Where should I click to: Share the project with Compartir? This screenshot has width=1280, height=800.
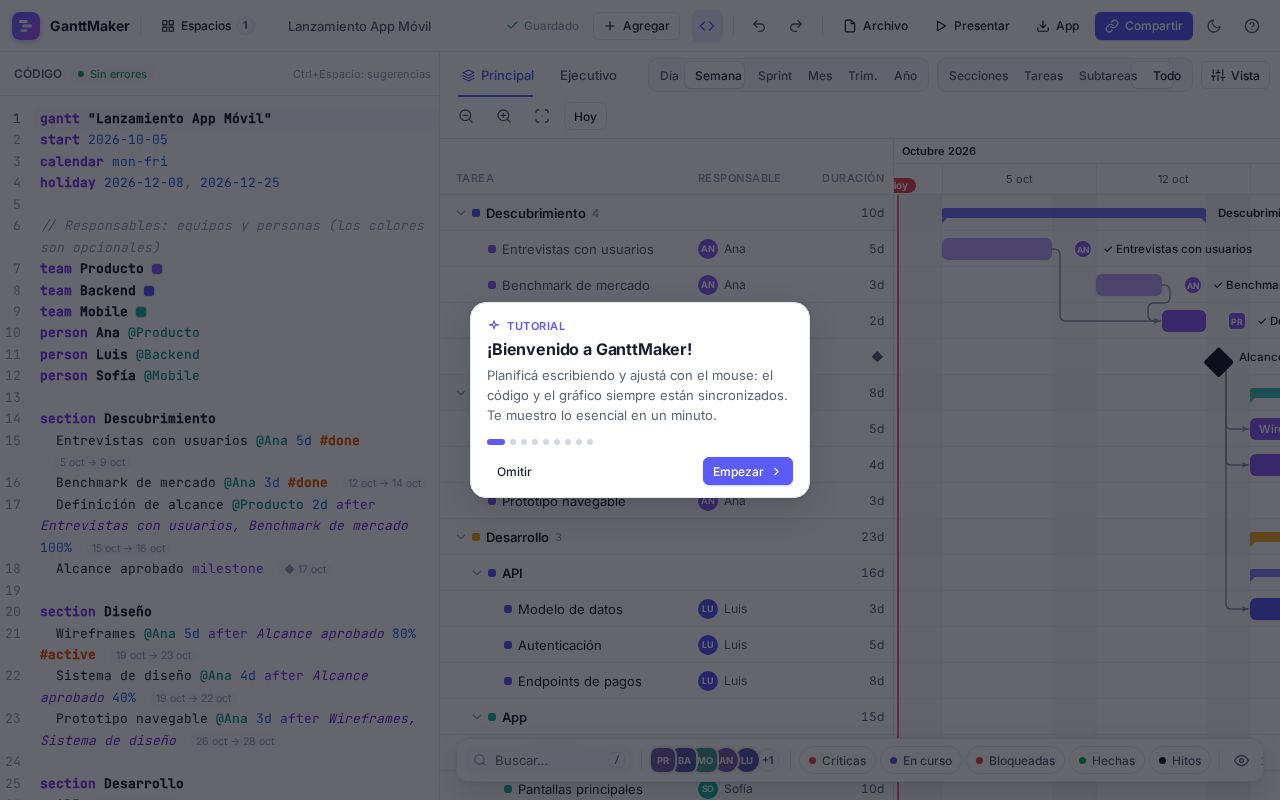[x=1144, y=26]
